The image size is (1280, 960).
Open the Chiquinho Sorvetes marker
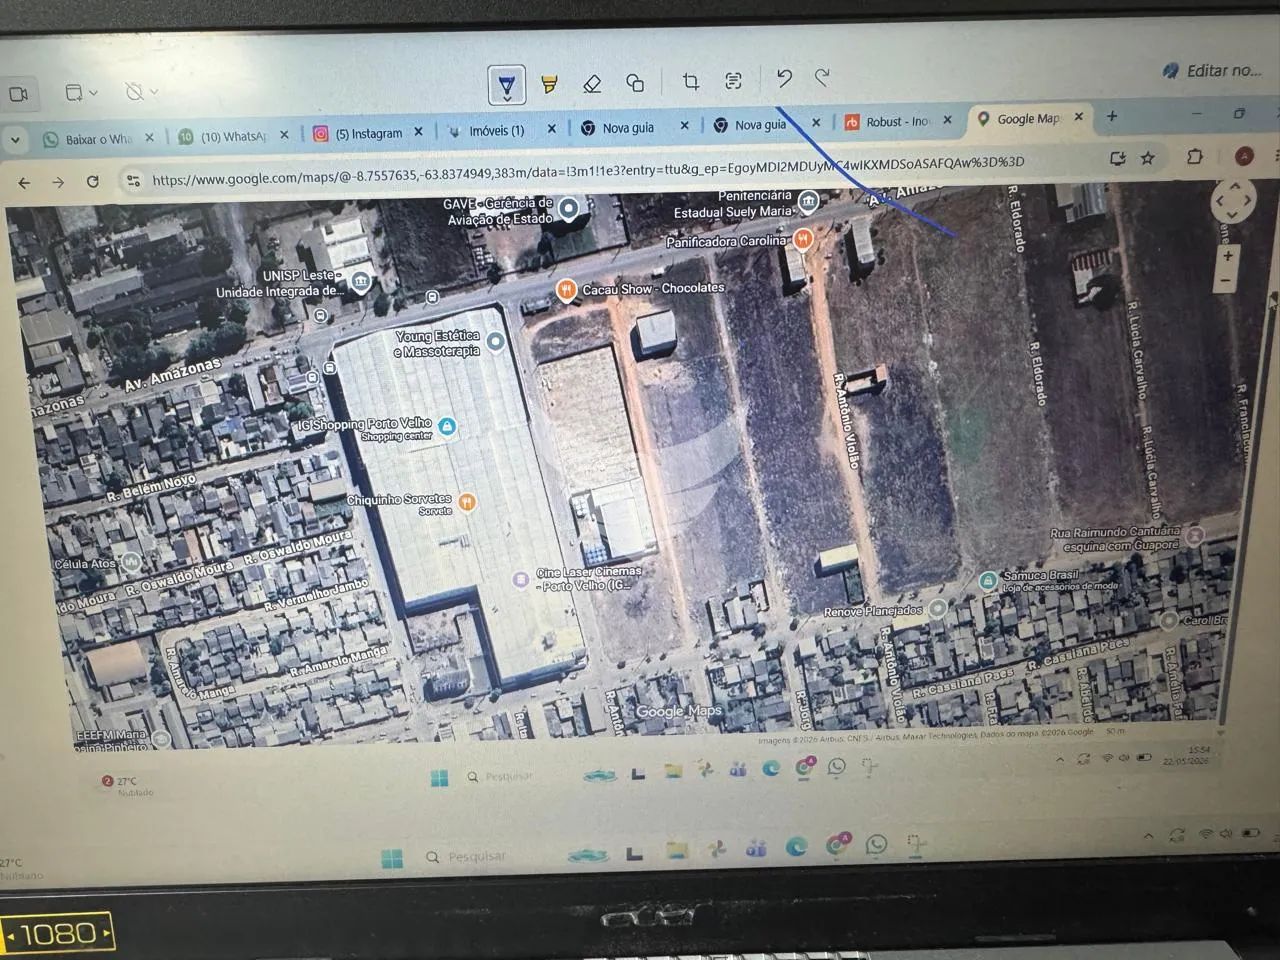coord(466,502)
